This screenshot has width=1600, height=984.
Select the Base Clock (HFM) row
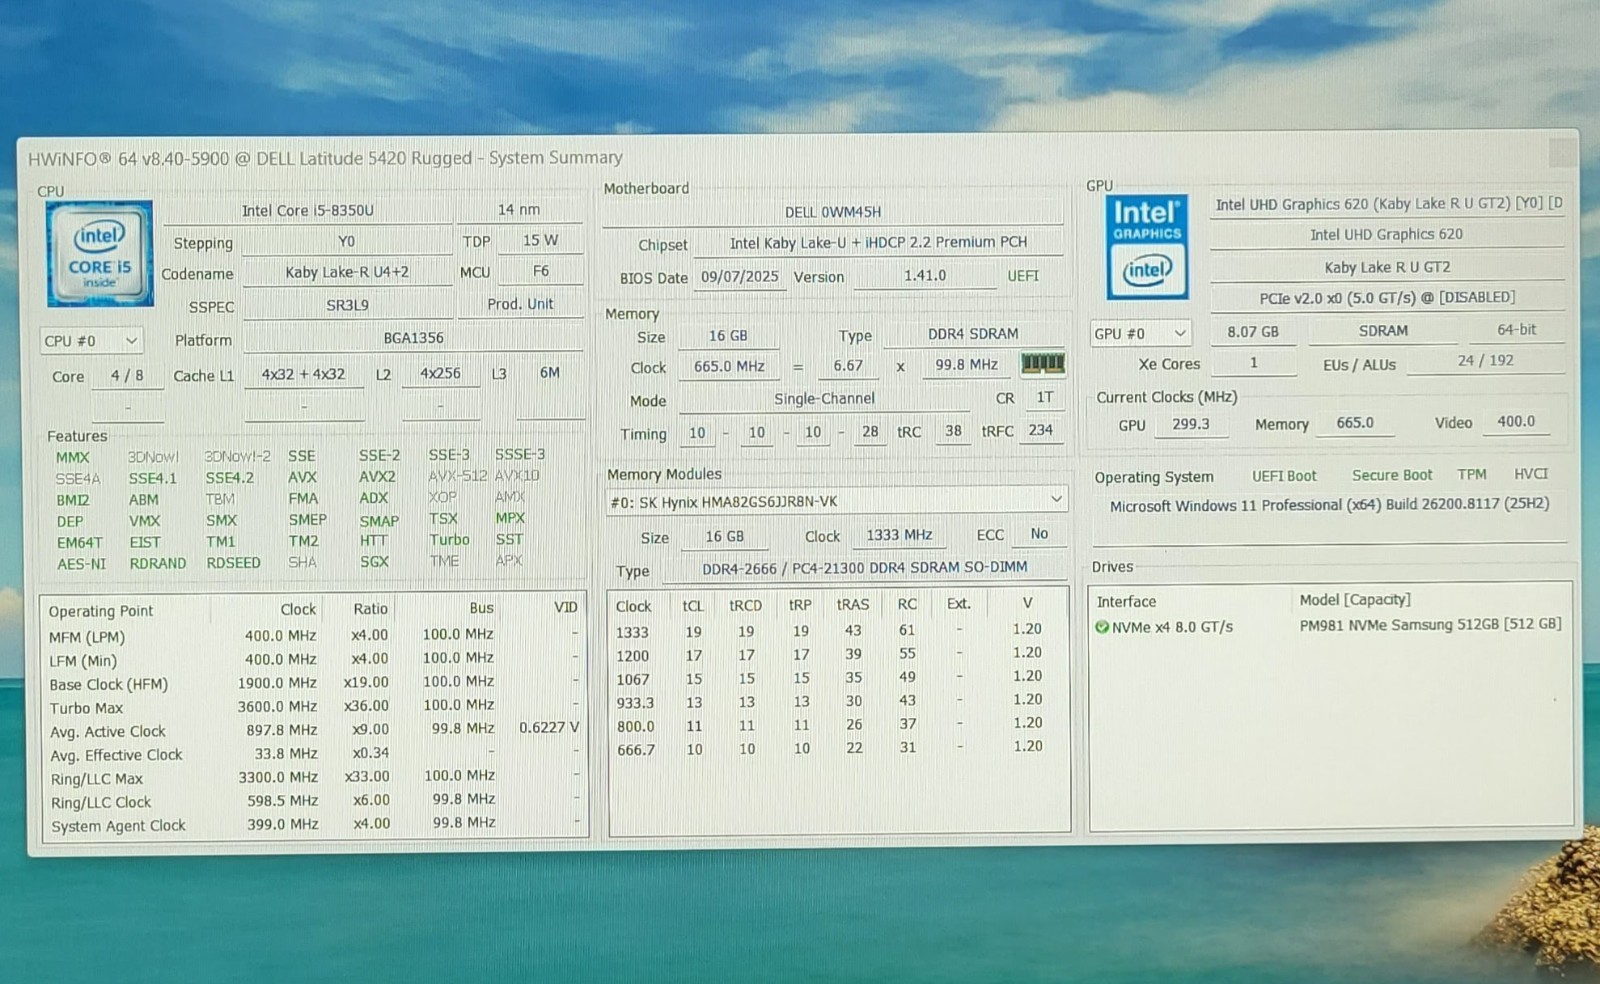coord(314,683)
